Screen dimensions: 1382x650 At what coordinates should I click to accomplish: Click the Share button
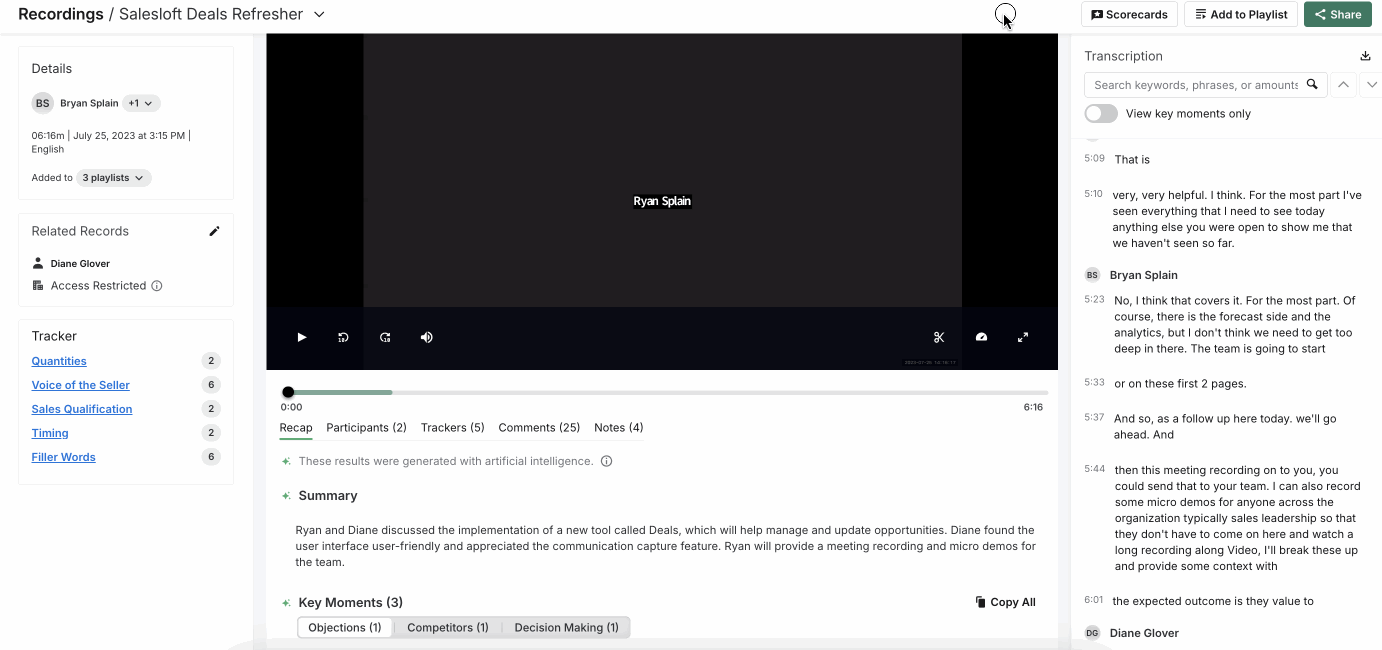click(1337, 14)
